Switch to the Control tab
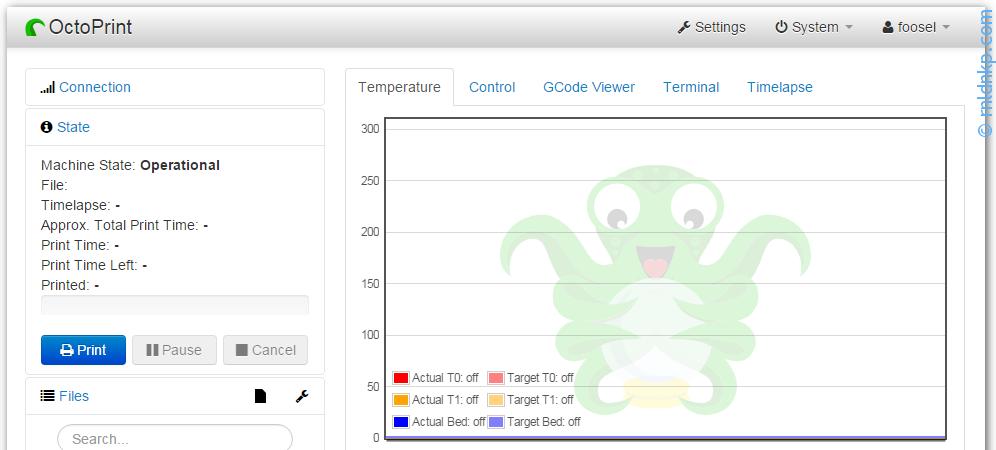The height and width of the screenshot is (450, 996). coord(492,87)
